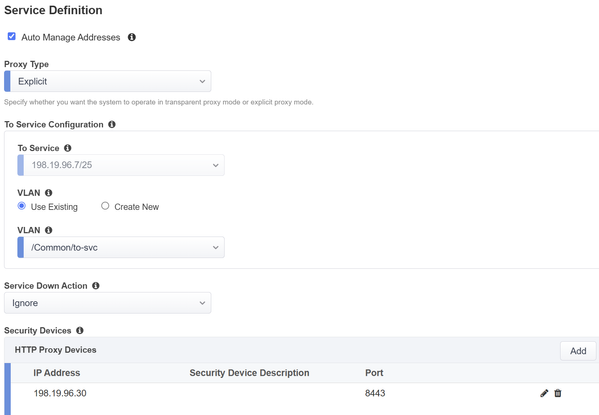This screenshot has width=599, height=415.
Task: Click the IP Address column header
Action: (x=57, y=373)
